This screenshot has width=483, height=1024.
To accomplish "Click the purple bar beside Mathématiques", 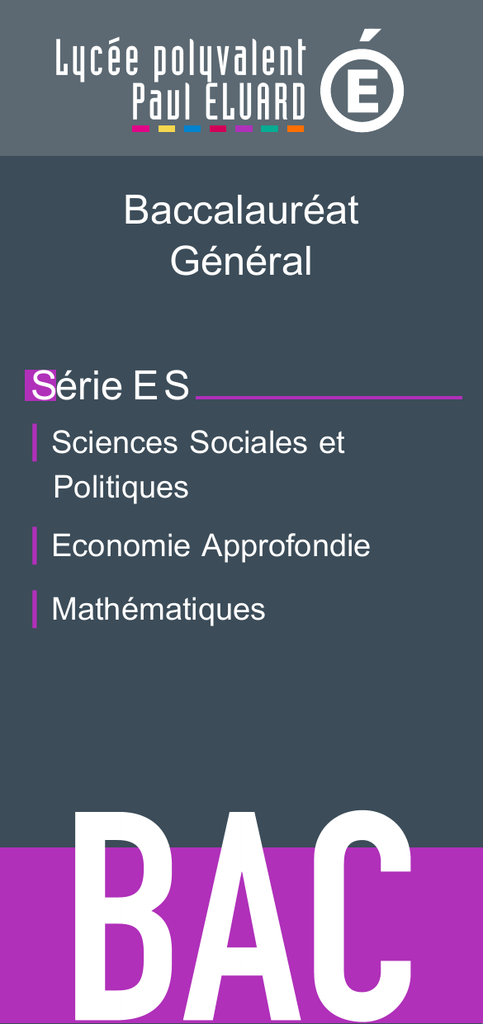I will click(x=35, y=609).
